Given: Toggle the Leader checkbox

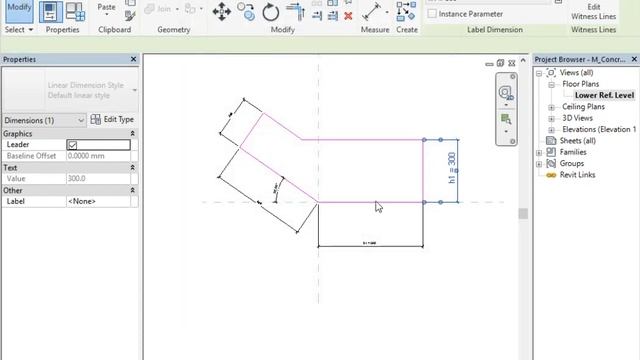Looking at the screenshot, I should (x=72, y=145).
